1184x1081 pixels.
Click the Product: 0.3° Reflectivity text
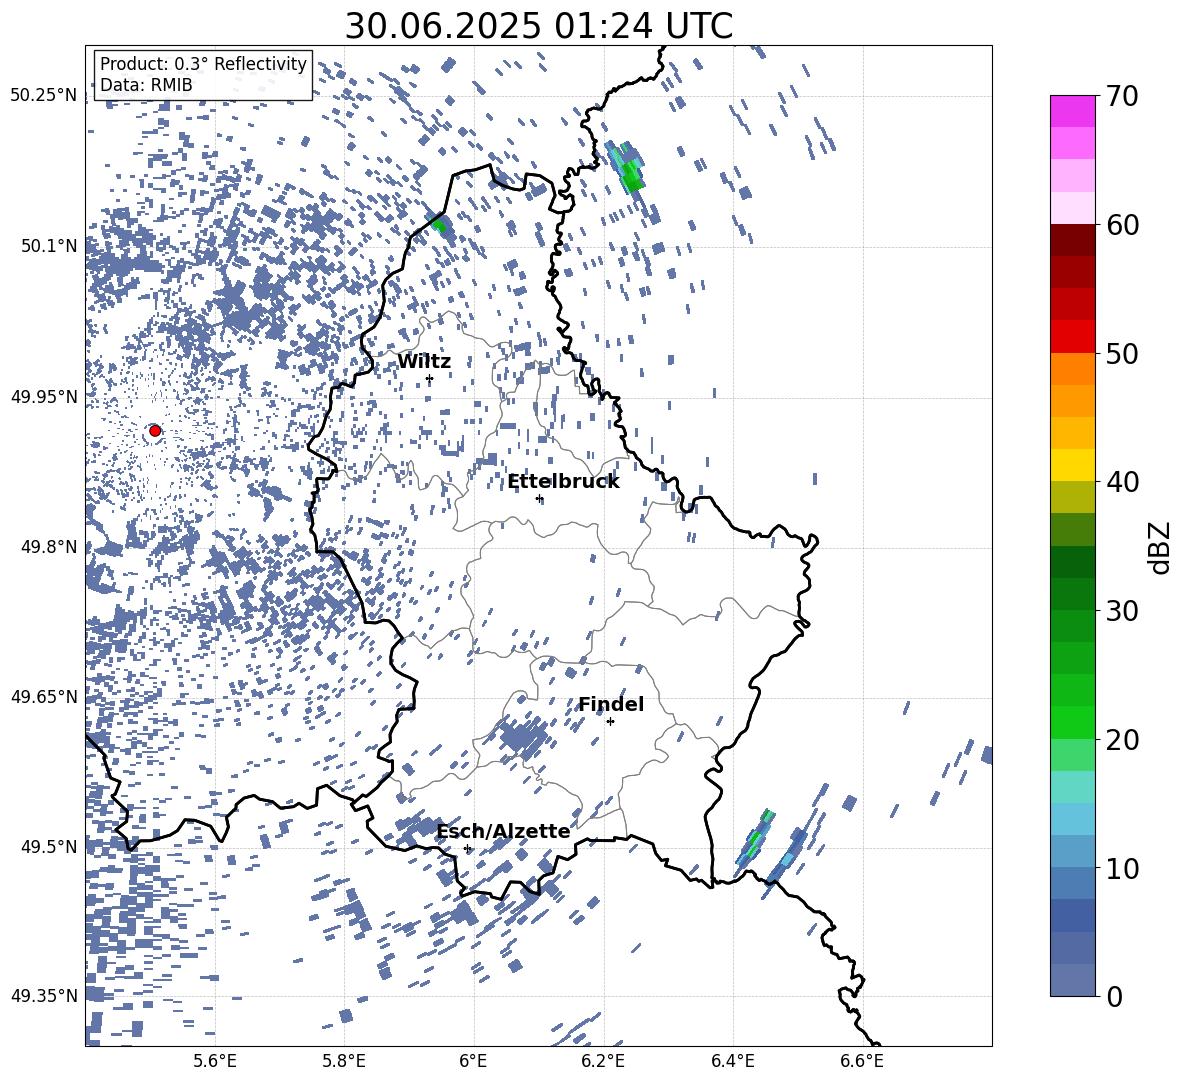(203, 63)
